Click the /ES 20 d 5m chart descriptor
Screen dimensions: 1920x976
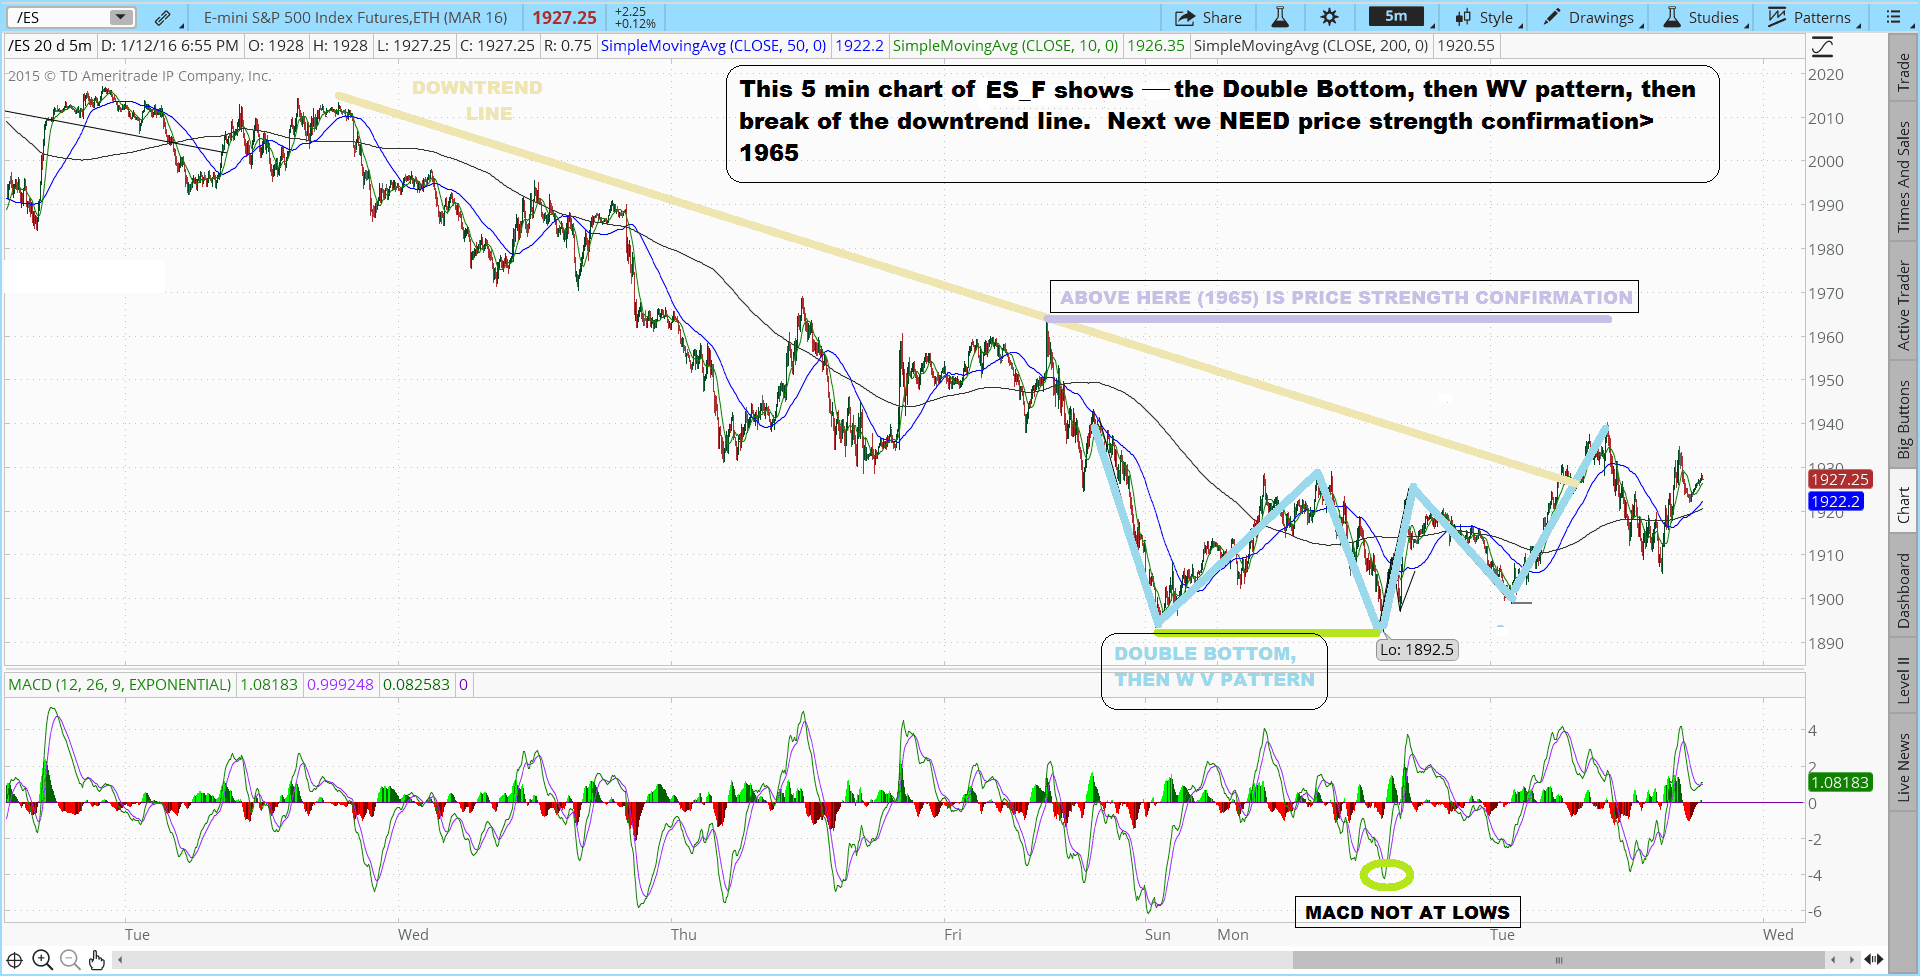[50, 46]
